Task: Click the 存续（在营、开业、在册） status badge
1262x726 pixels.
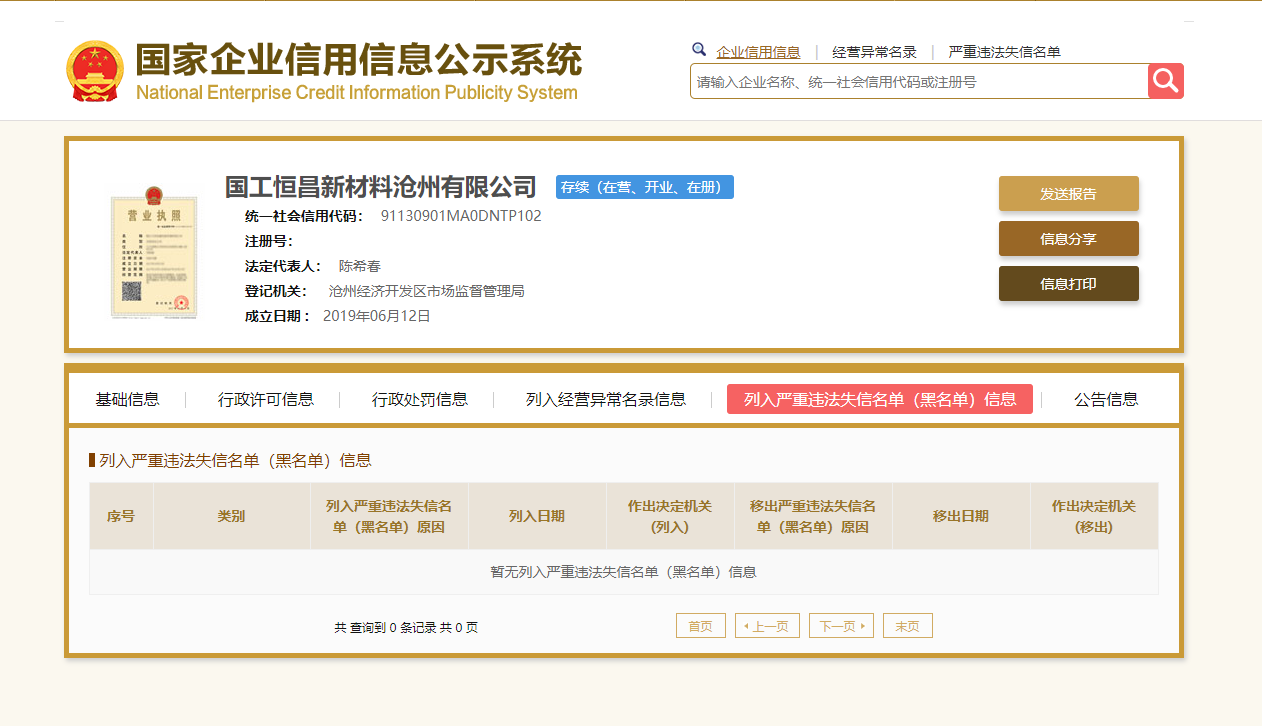Action: [645, 187]
